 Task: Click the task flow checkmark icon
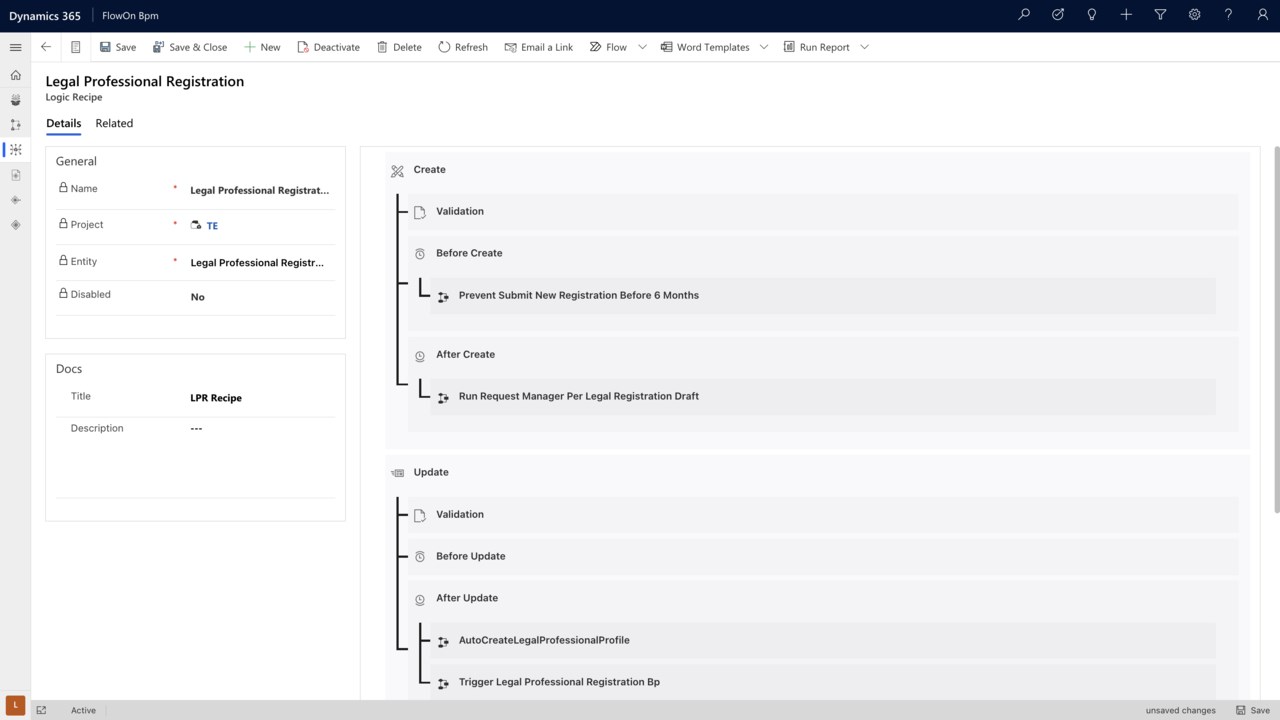click(1058, 15)
